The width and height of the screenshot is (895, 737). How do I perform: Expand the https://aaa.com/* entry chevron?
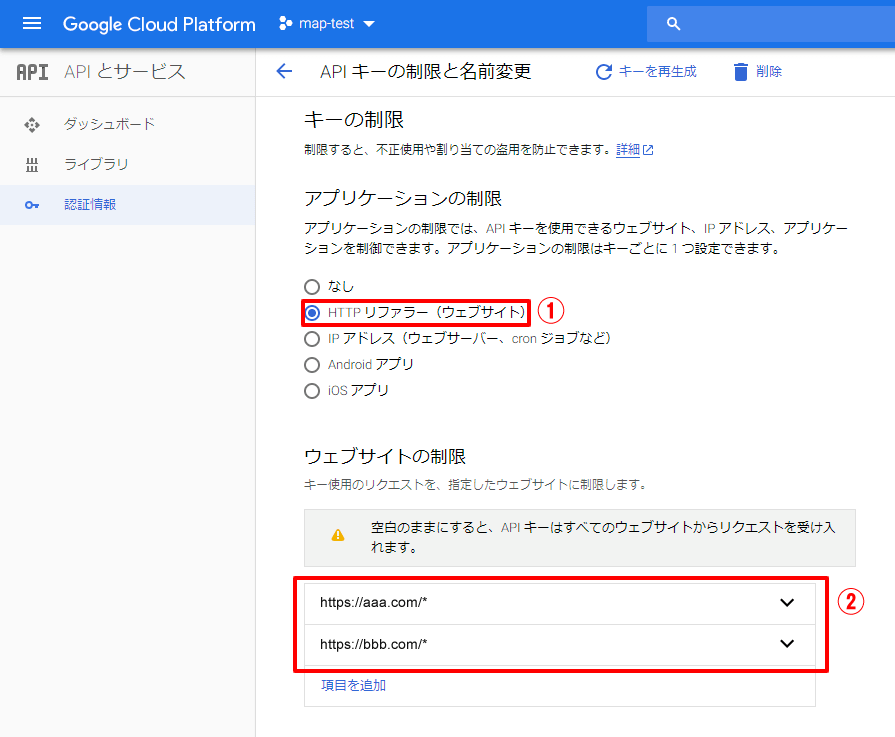pos(787,603)
